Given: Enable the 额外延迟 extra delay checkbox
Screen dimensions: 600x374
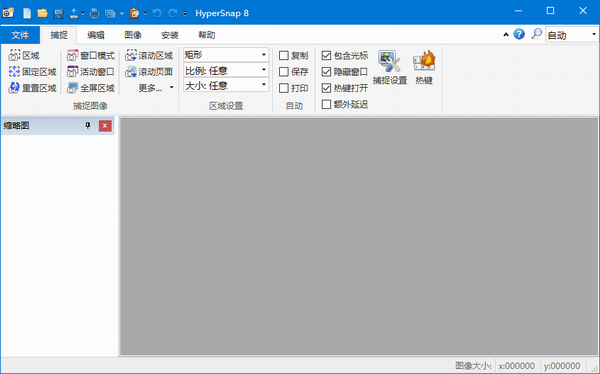Looking at the screenshot, I should point(326,104).
